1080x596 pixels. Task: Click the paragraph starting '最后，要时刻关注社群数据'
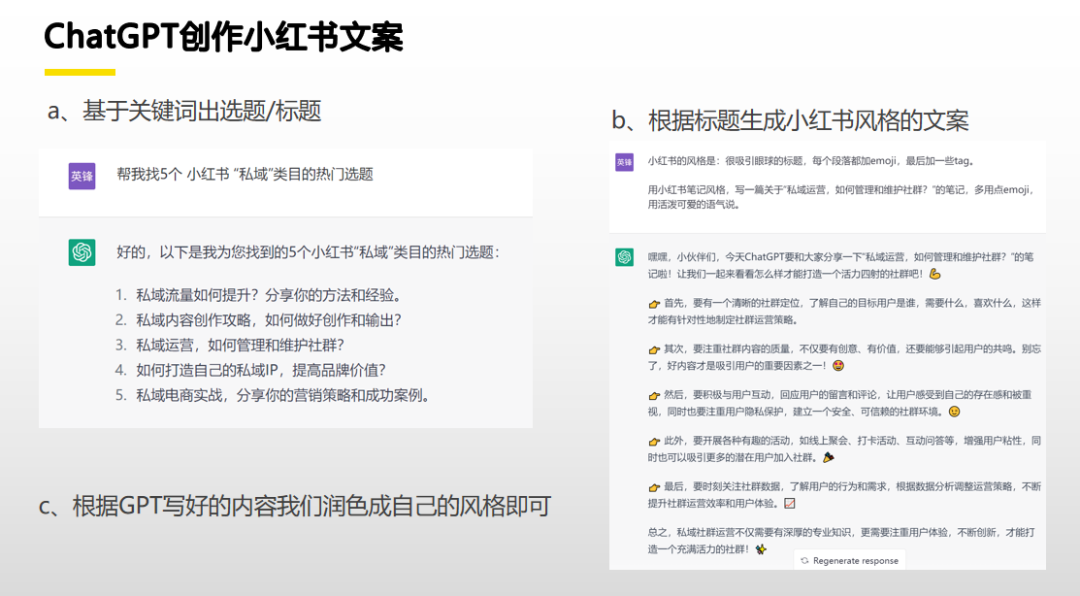point(844,495)
